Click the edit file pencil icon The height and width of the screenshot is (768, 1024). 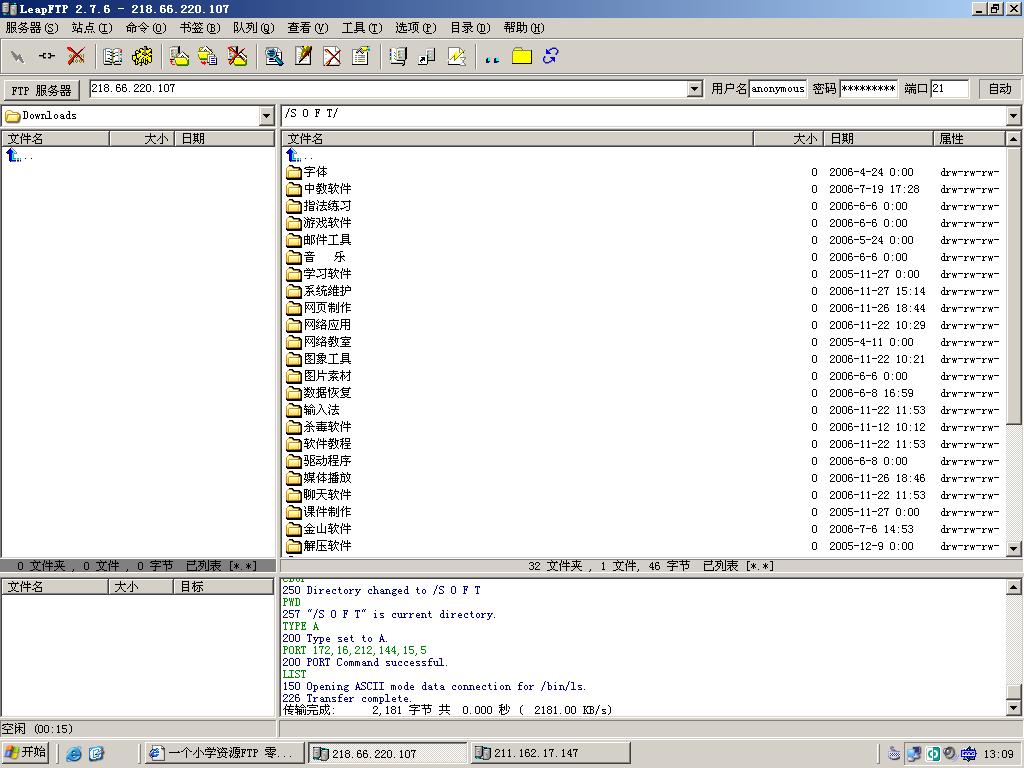[x=303, y=56]
